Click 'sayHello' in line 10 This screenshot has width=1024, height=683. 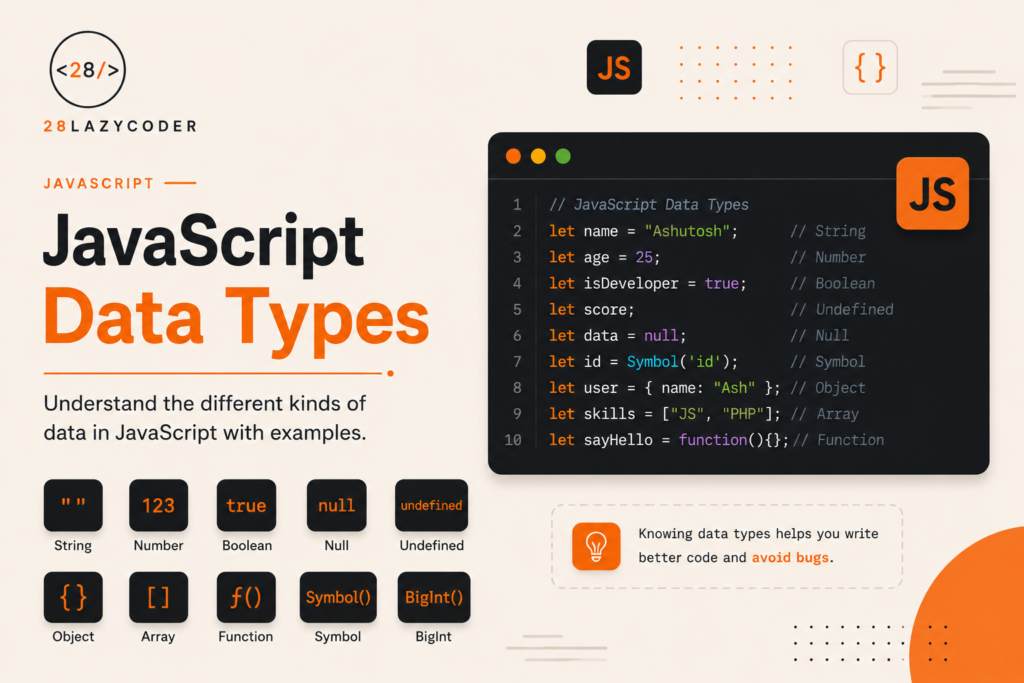tap(618, 440)
